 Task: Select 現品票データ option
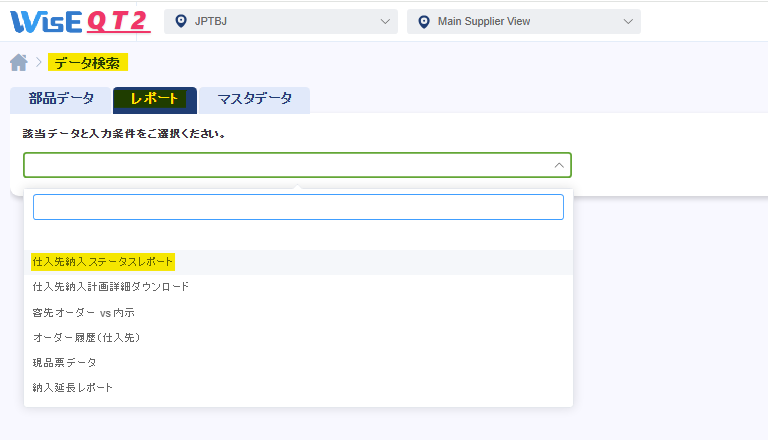tap(298, 363)
